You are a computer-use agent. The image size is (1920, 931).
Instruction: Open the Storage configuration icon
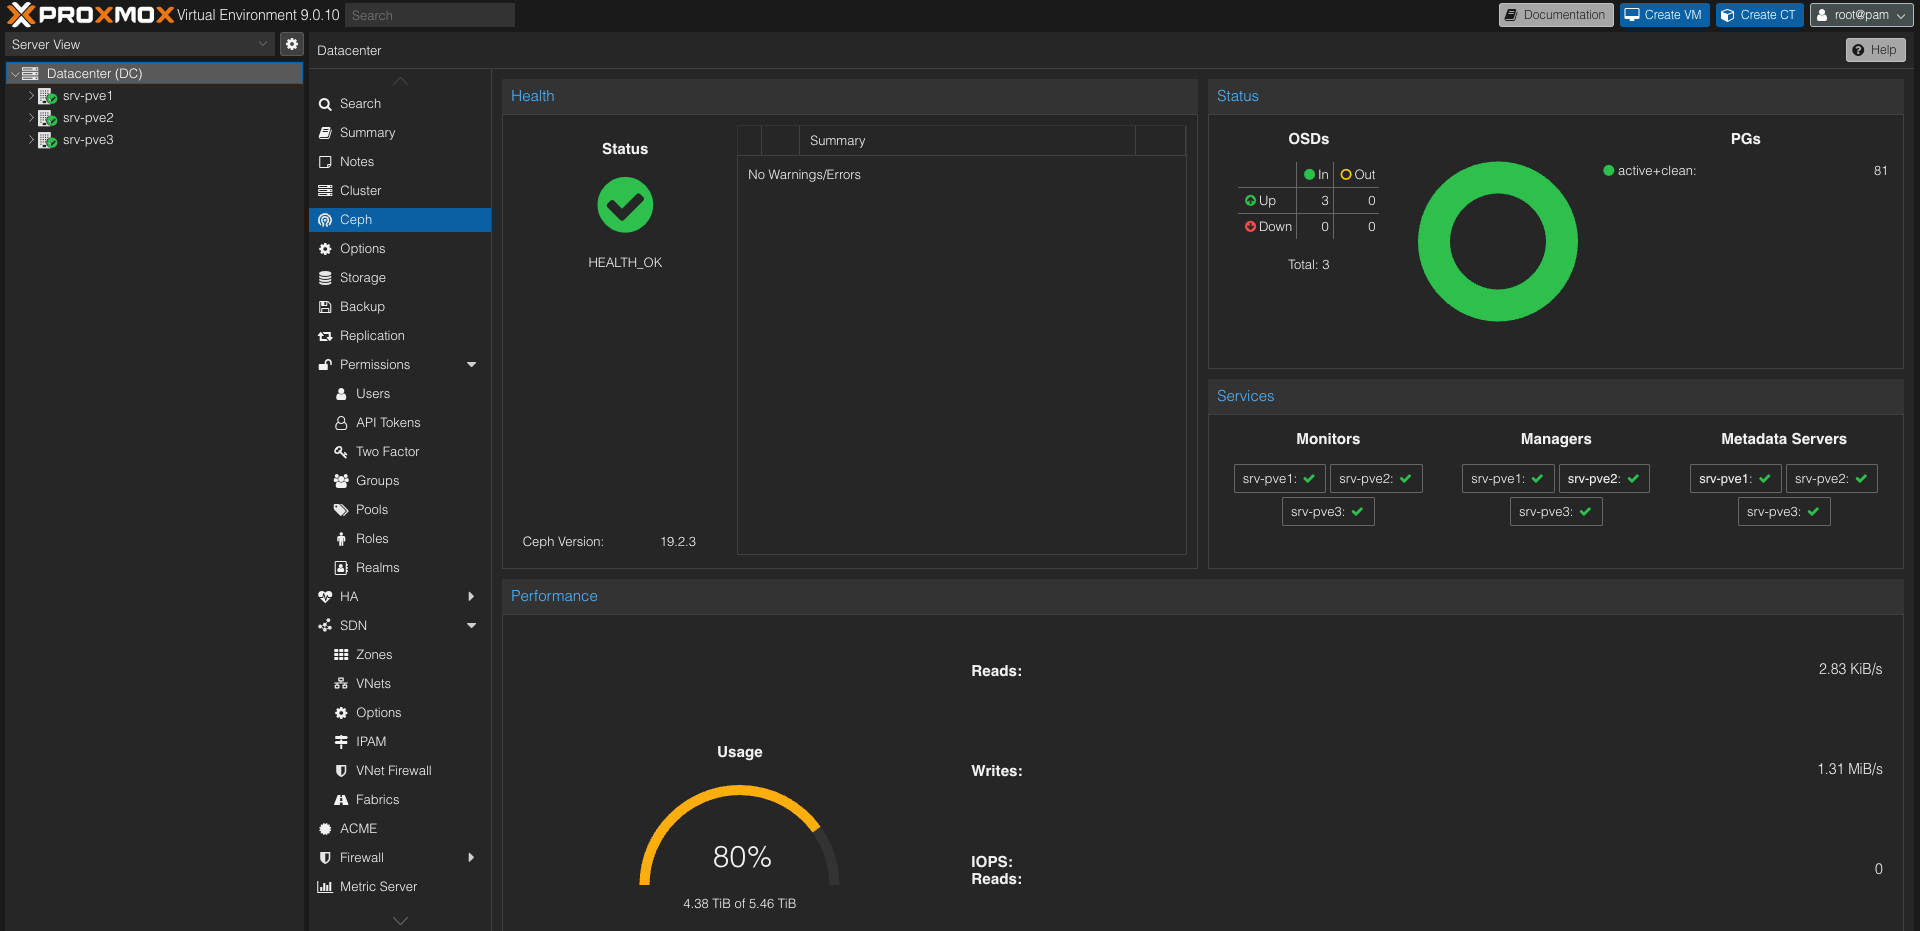(326, 277)
